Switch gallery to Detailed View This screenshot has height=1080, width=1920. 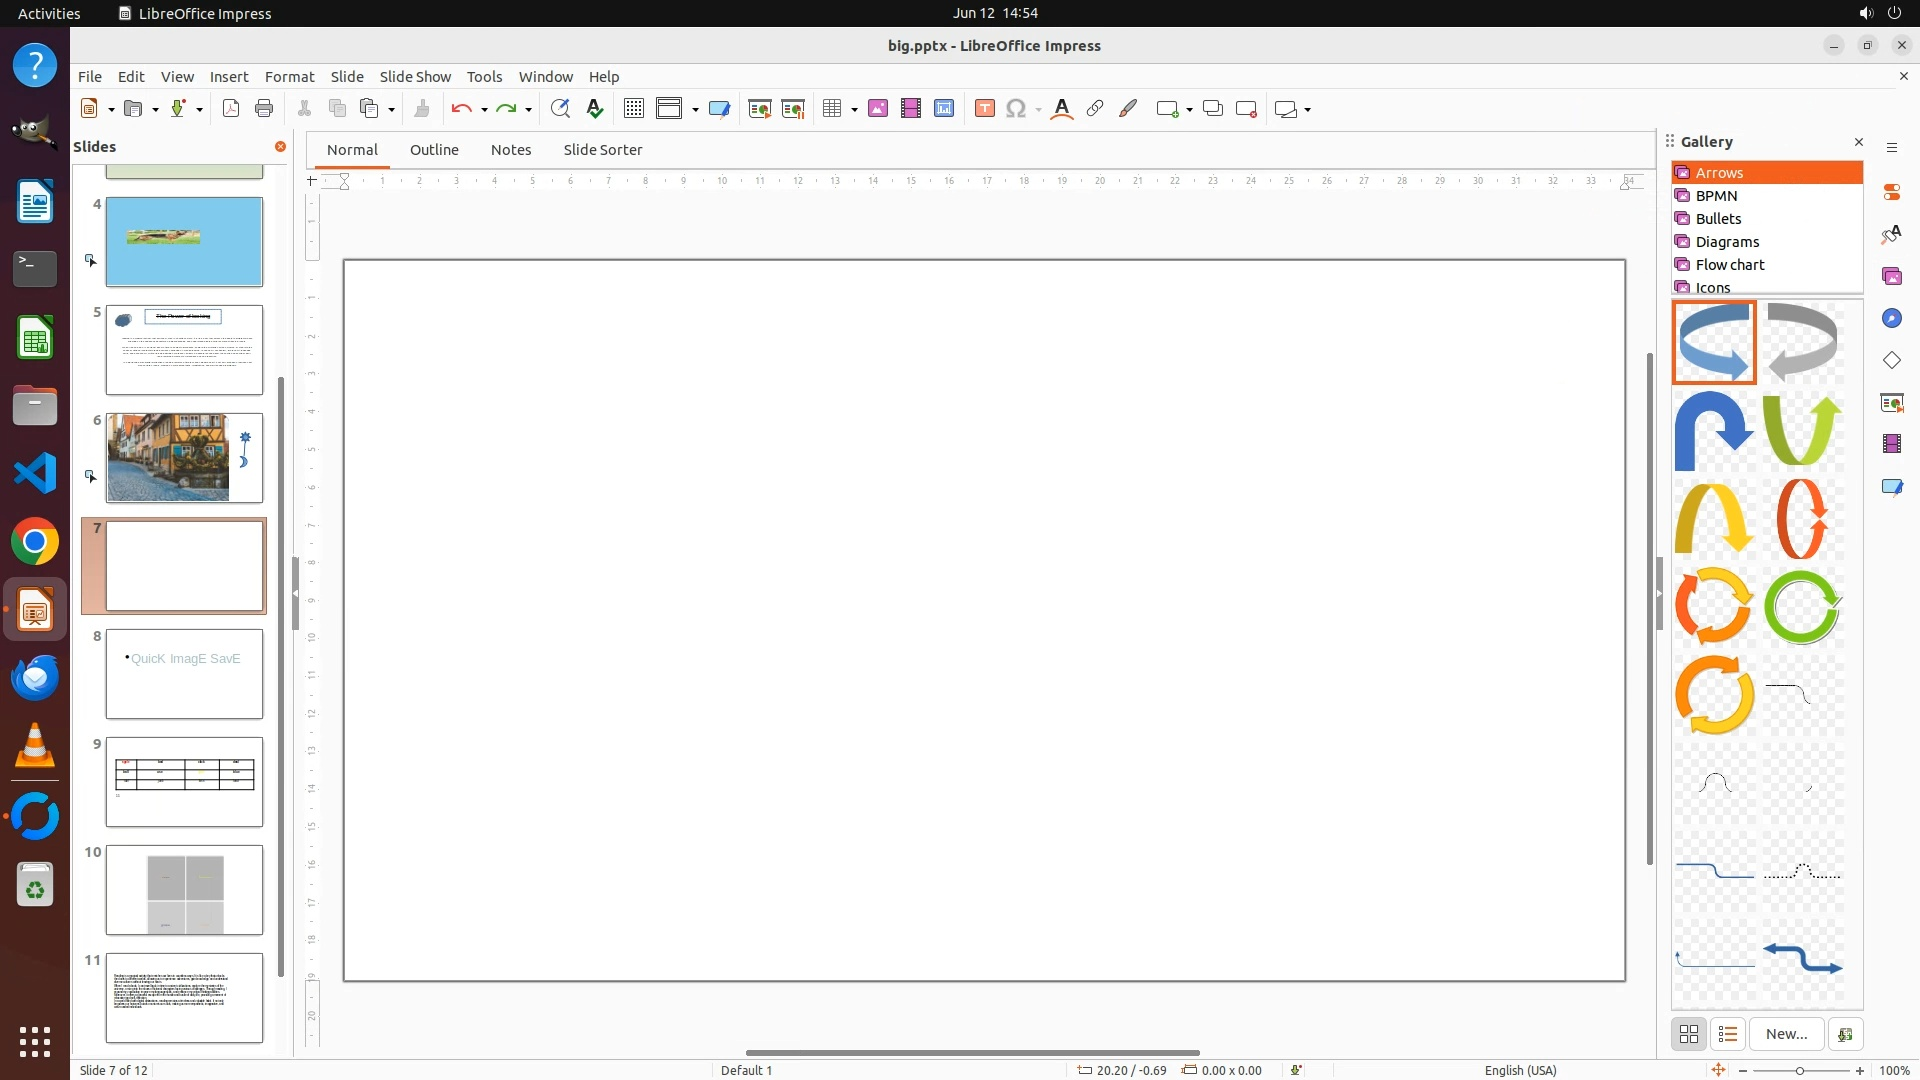[1728, 1034]
